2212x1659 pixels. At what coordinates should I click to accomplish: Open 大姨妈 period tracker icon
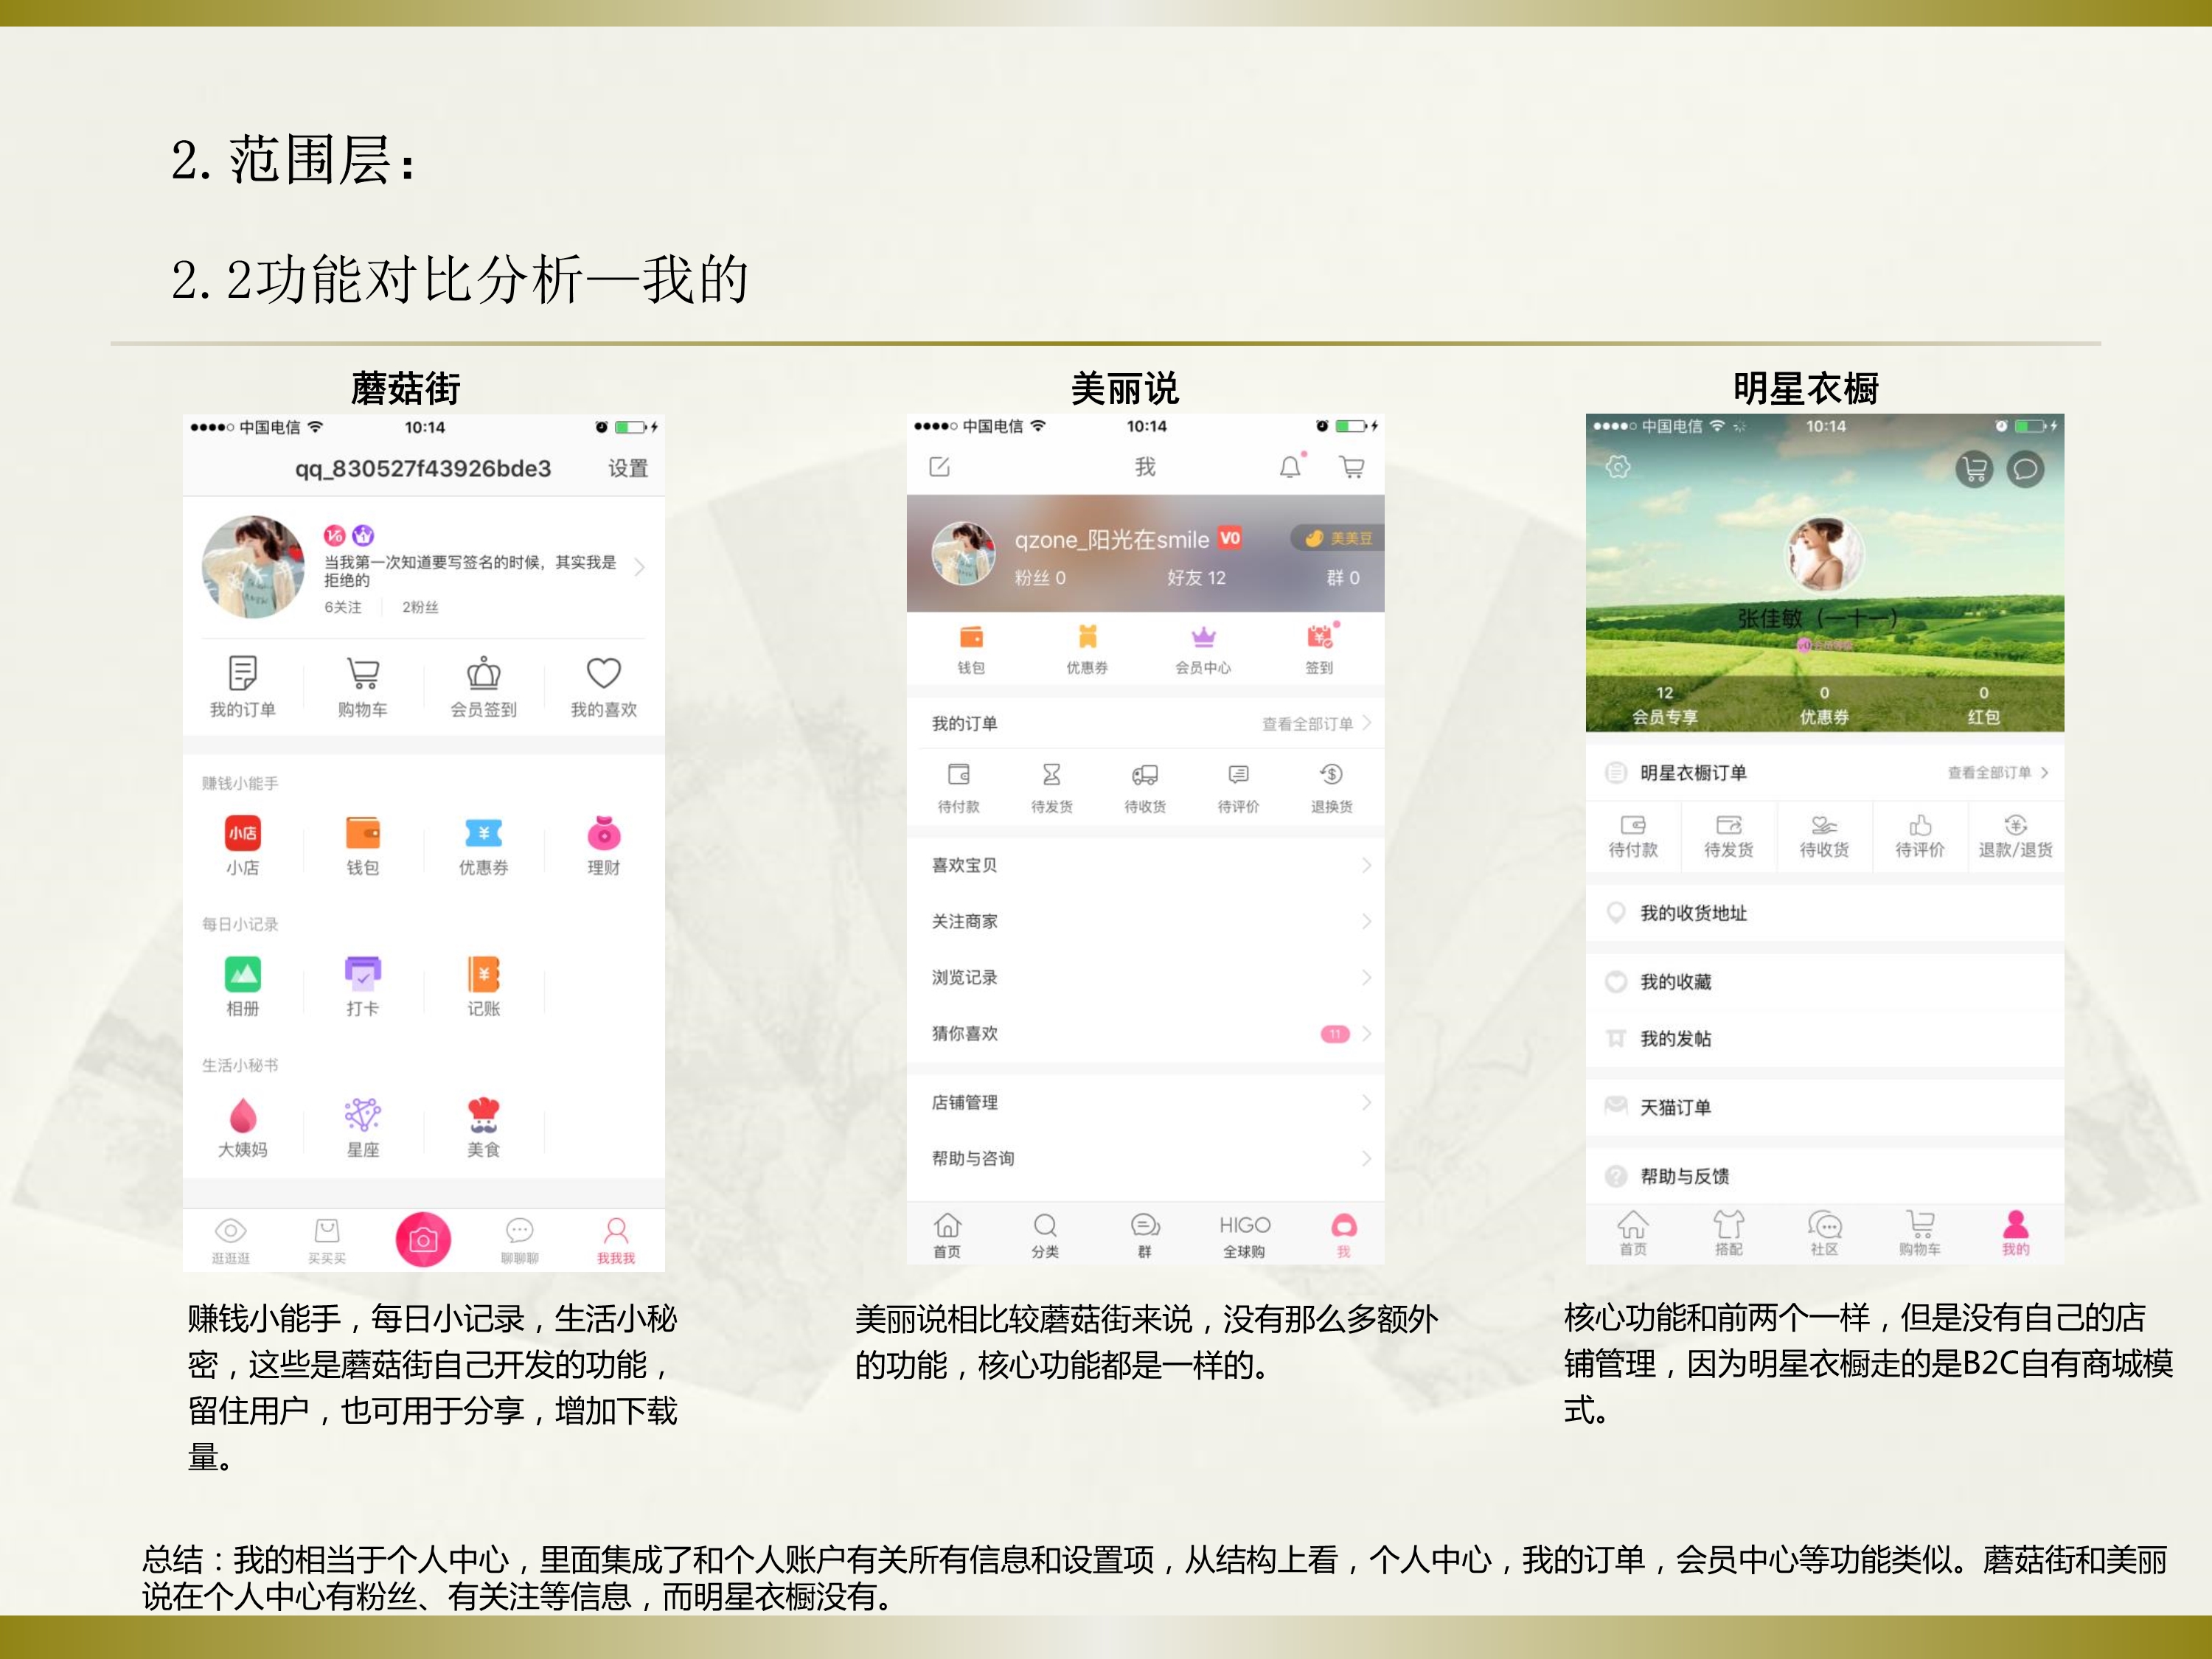pyautogui.click(x=242, y=1116)
